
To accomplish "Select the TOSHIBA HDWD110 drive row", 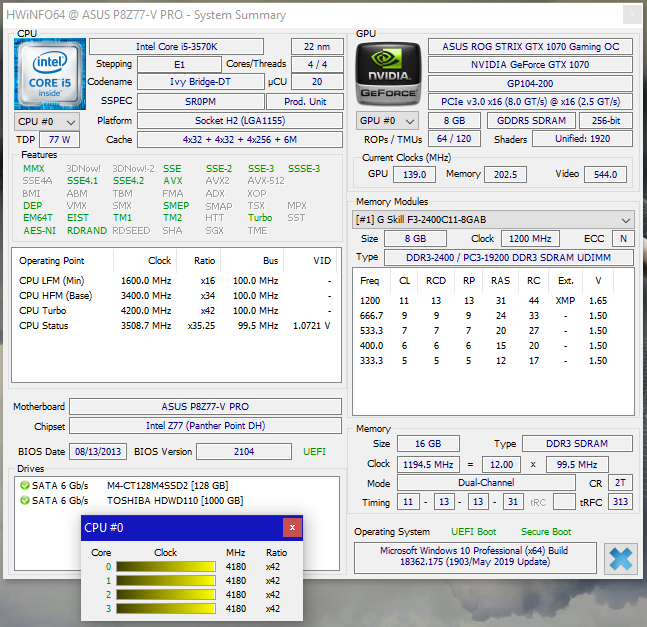I will 177,500.
